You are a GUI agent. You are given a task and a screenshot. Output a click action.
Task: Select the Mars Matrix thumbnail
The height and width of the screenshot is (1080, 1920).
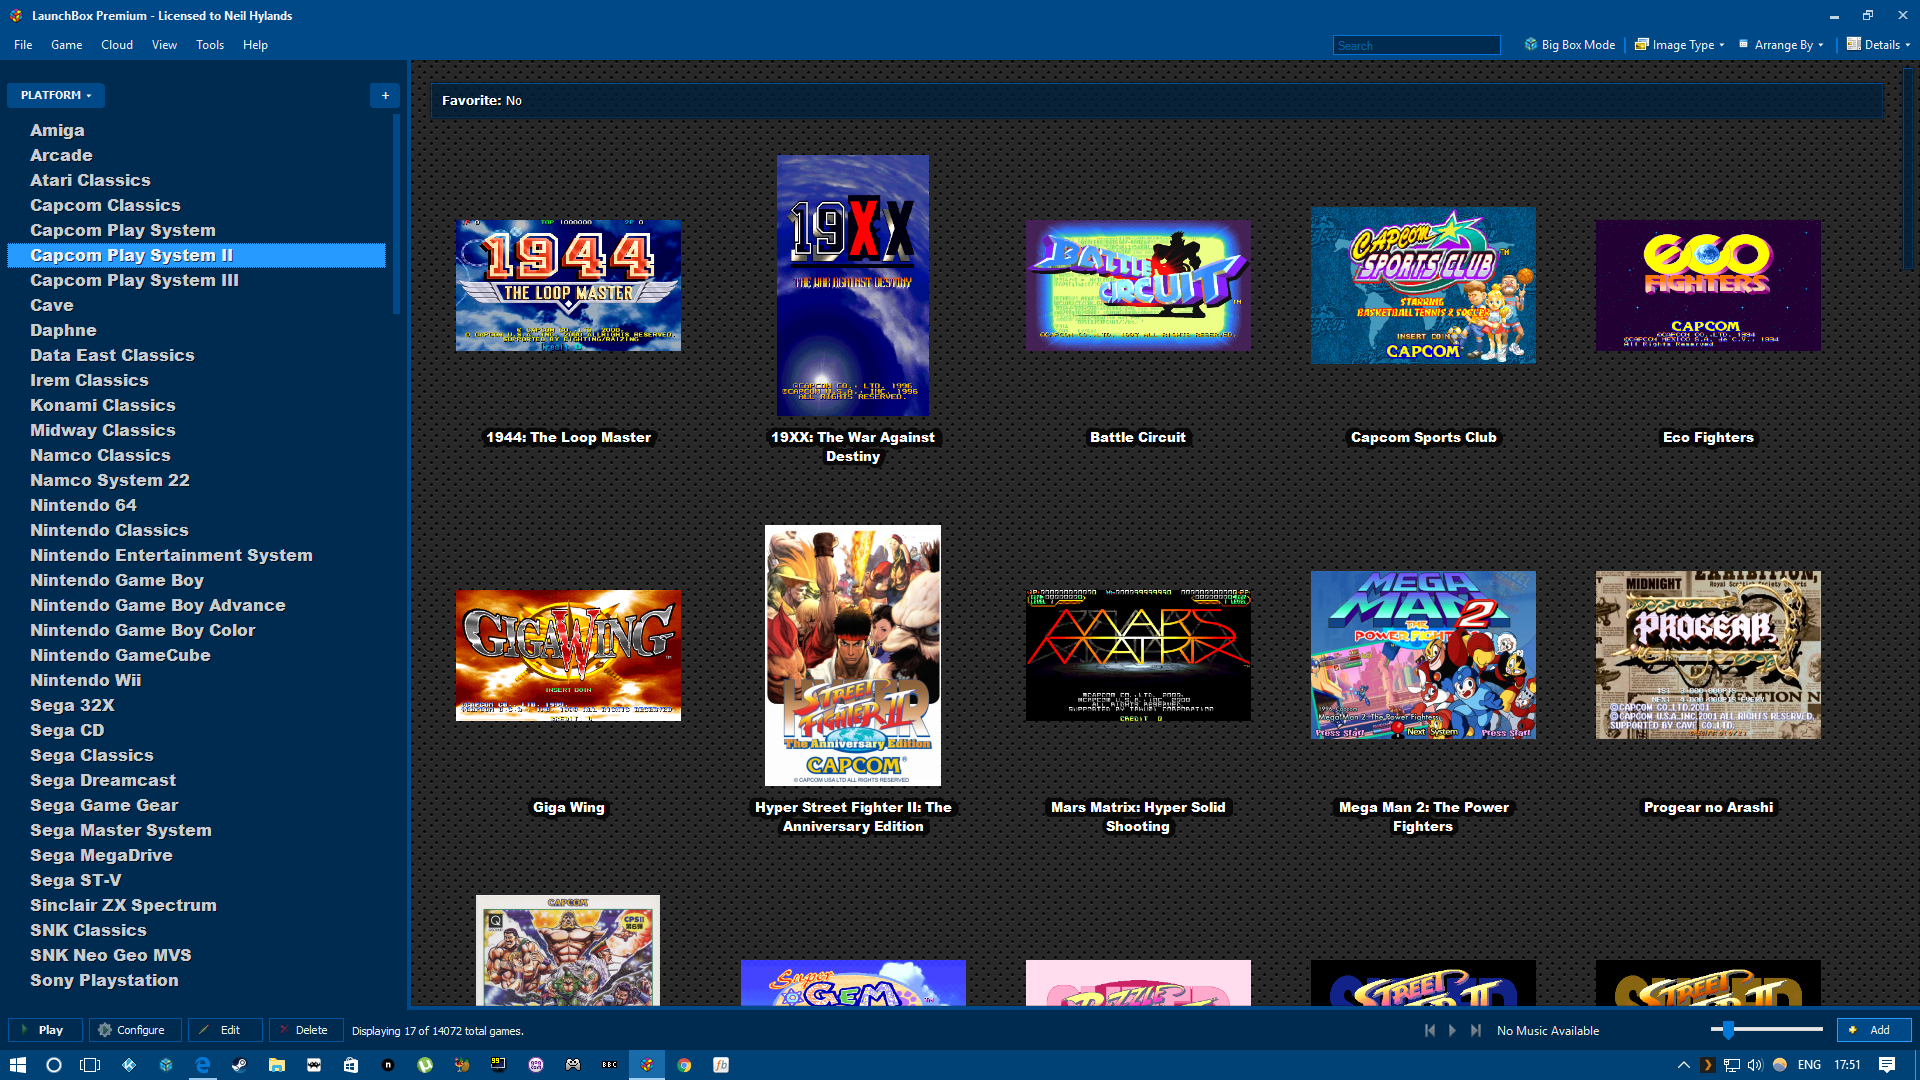pyautogui.click(x=1138, y=655)
